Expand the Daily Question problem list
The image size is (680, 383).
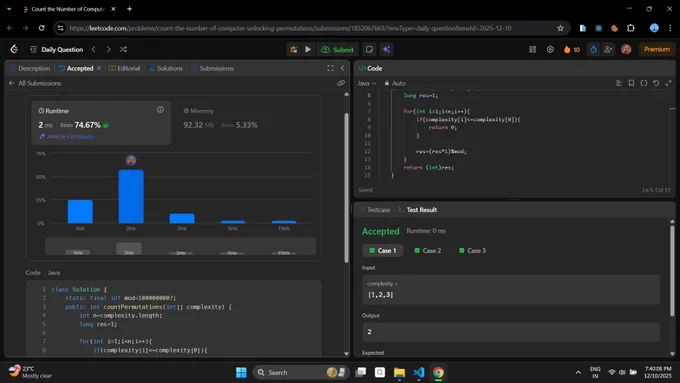(x=57, y=49)
